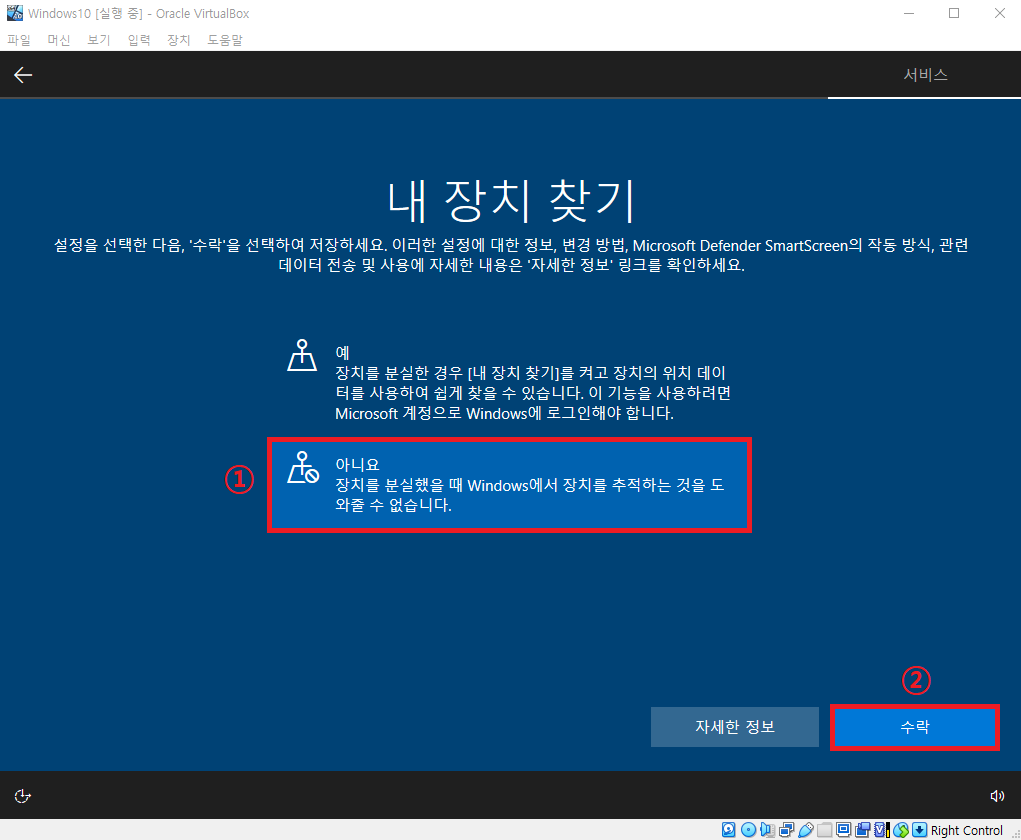The width and height of the screenshot is (1021, 840).
Task: Open the 보기 menu
Action: 99,40
